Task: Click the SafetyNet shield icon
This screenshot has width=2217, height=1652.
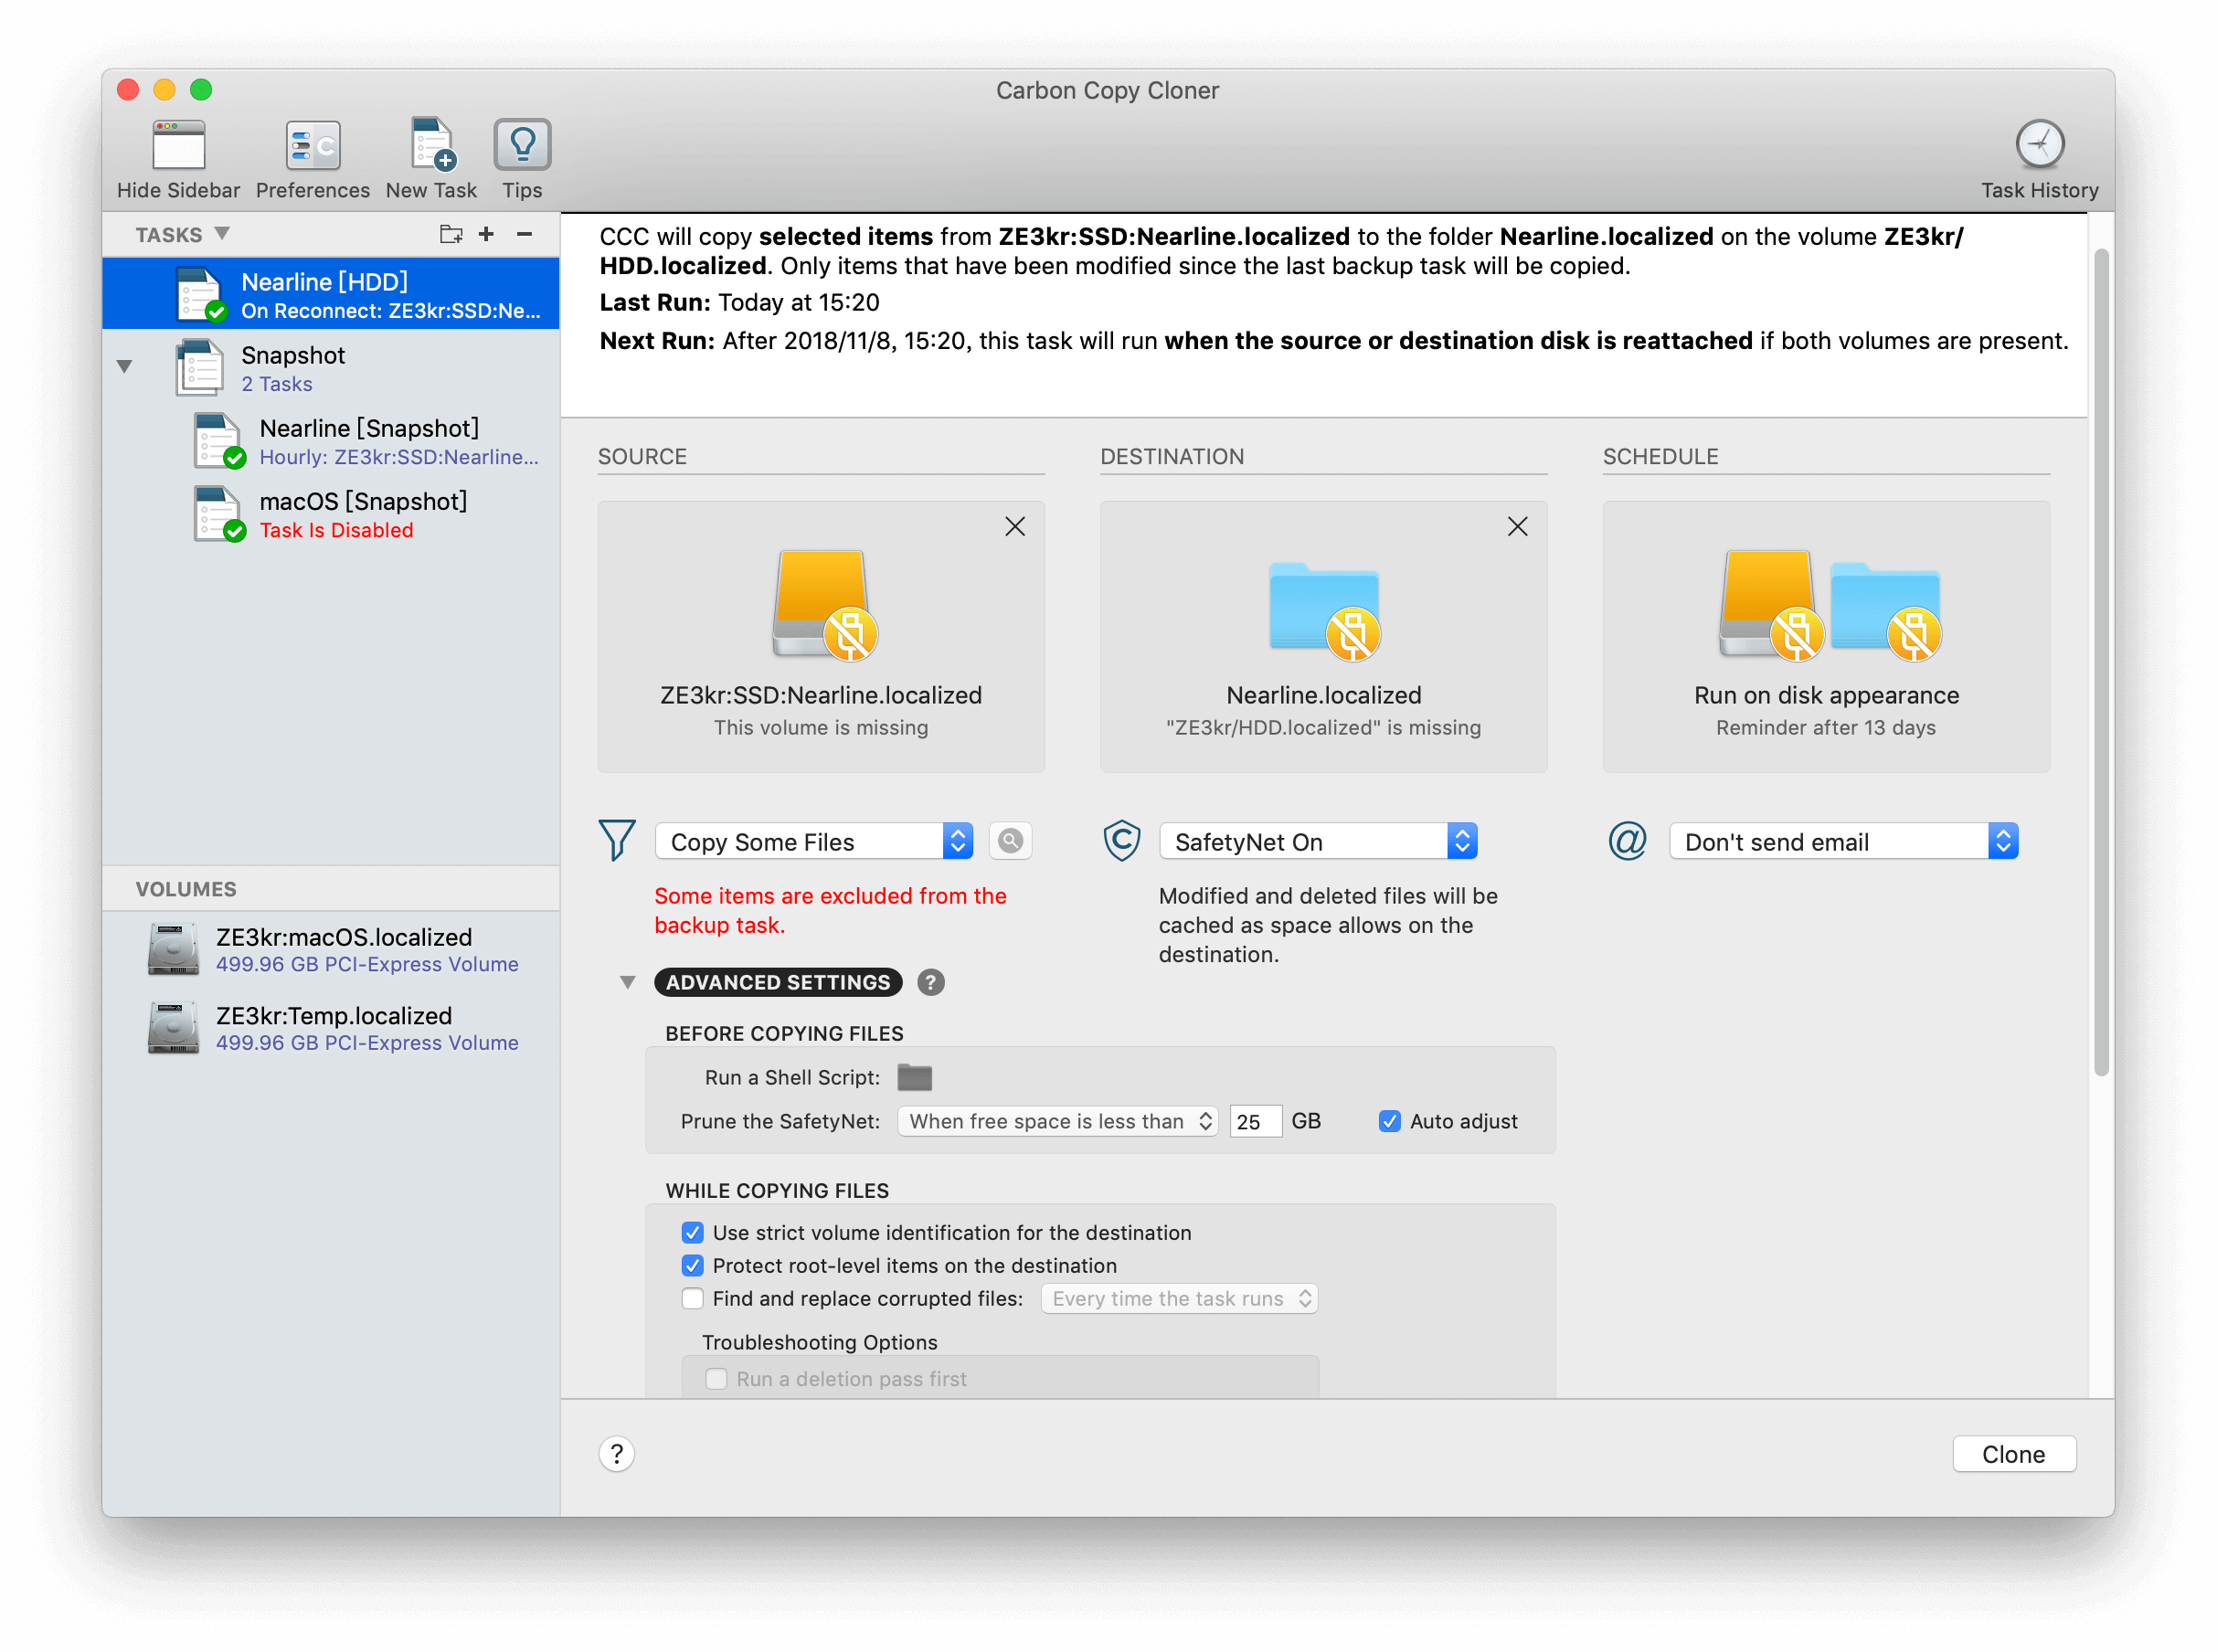Action: tap(1120, 841)
